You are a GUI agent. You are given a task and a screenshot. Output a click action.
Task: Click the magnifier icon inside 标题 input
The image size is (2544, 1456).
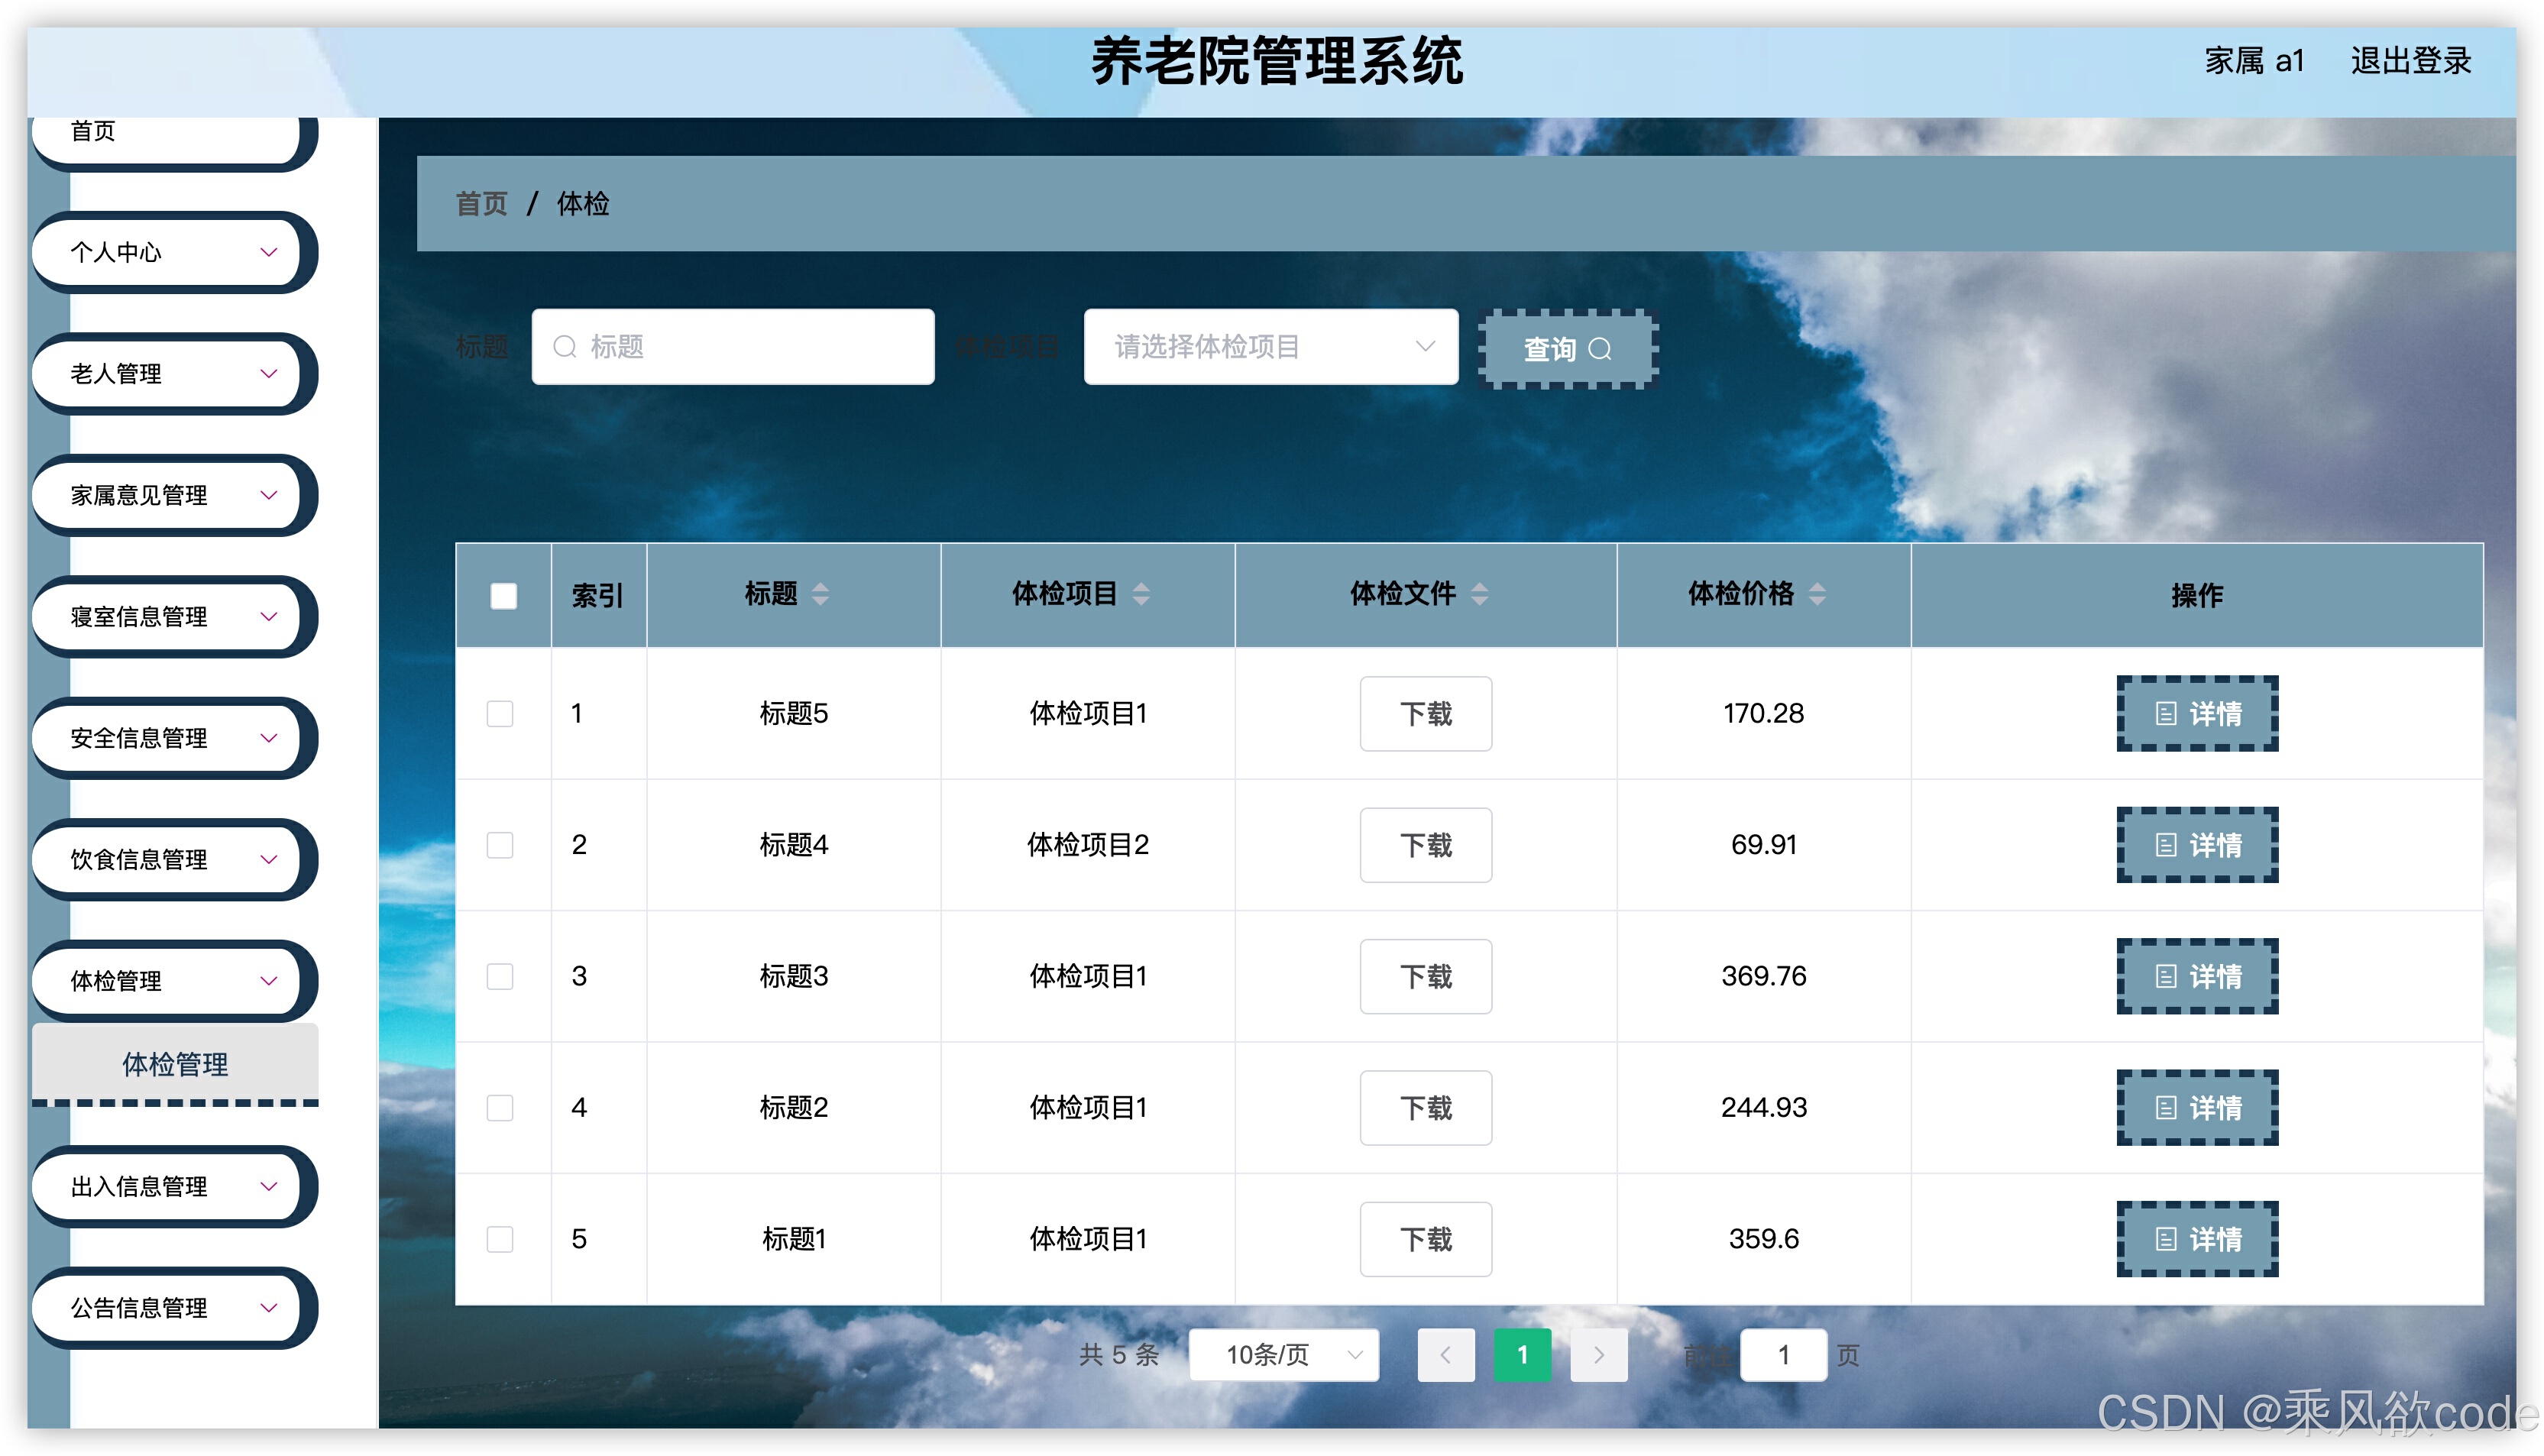click(565, 346)
